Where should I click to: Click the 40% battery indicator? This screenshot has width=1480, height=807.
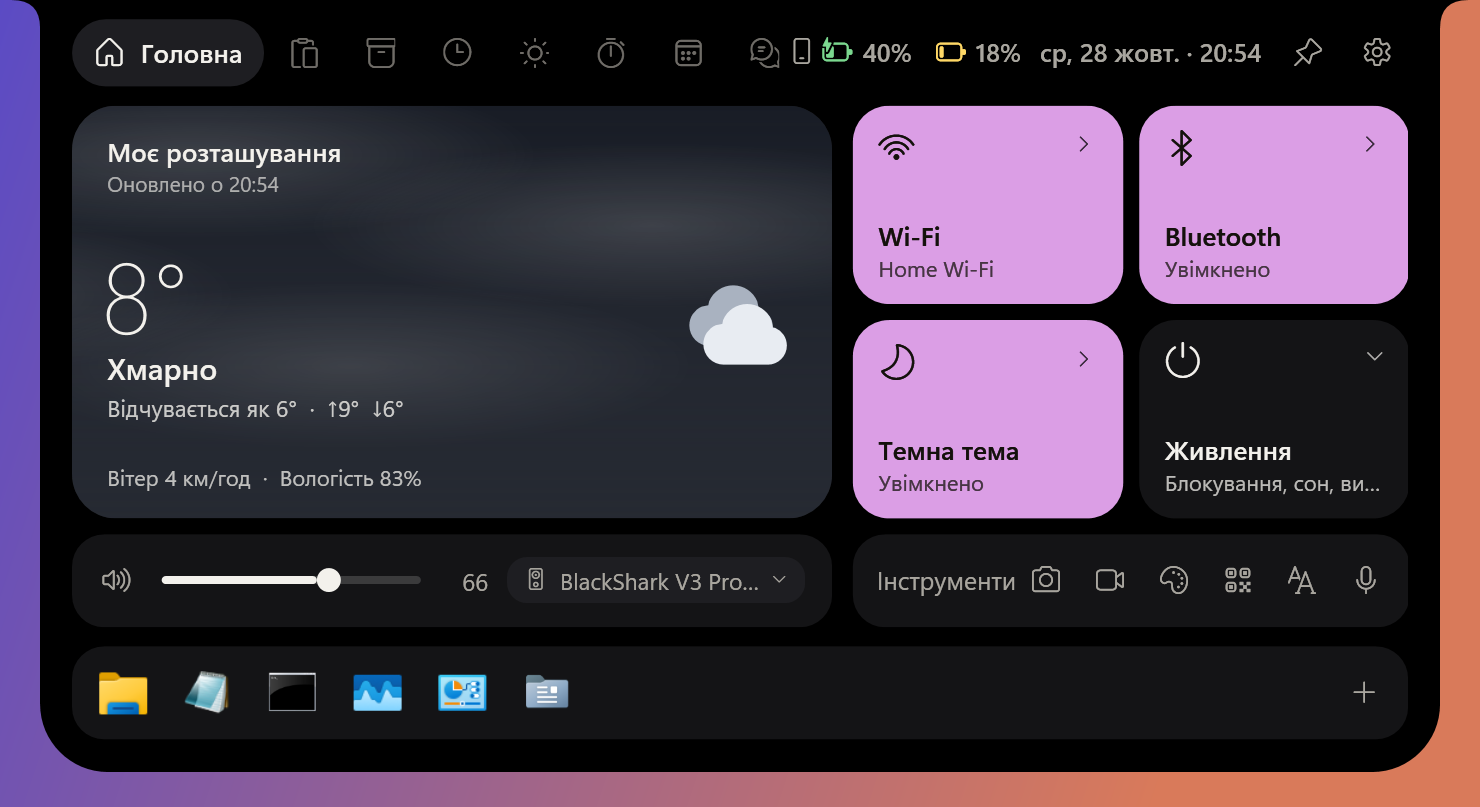(x=866, y=53)
